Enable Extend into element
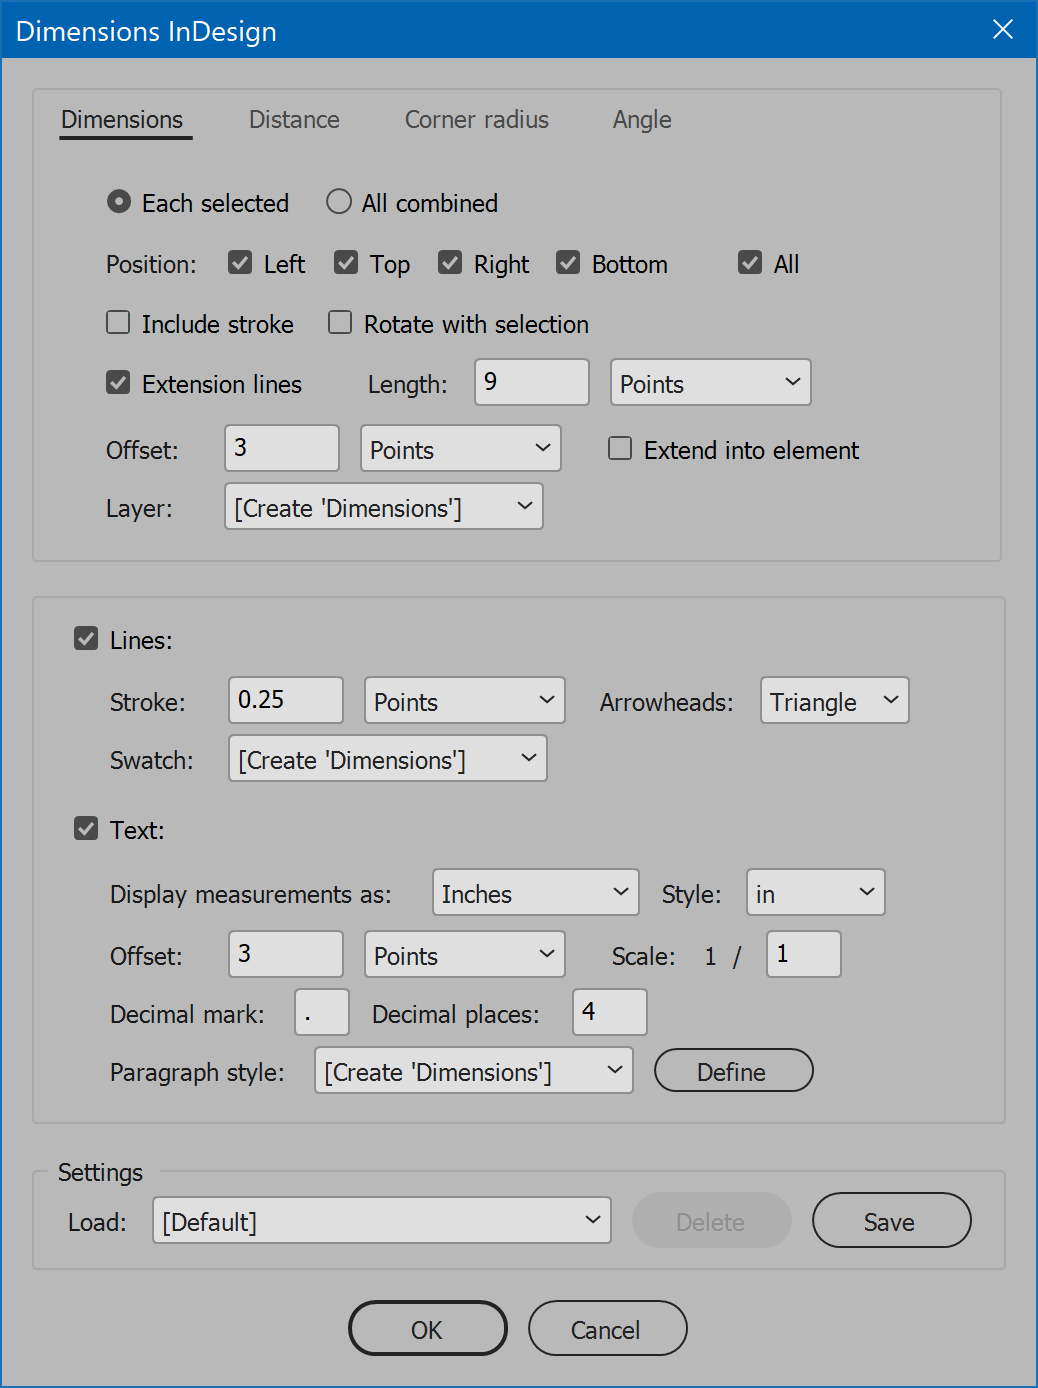This screenshot has height=1388, width=1038. (x=620, y=449)
